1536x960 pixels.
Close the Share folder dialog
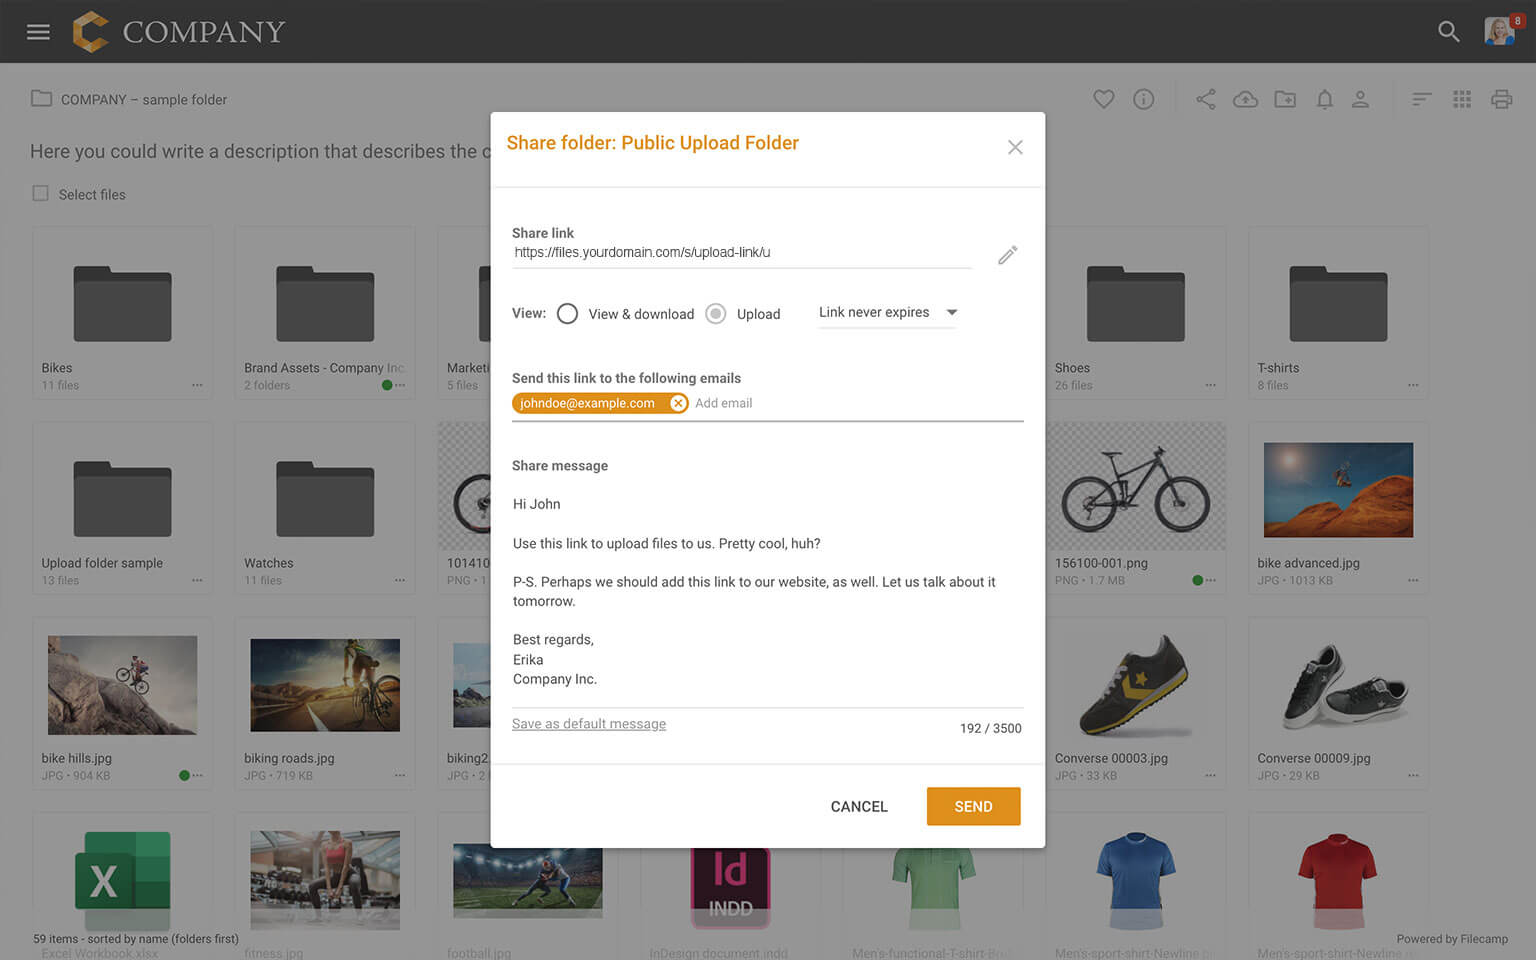coord(1015,147)
